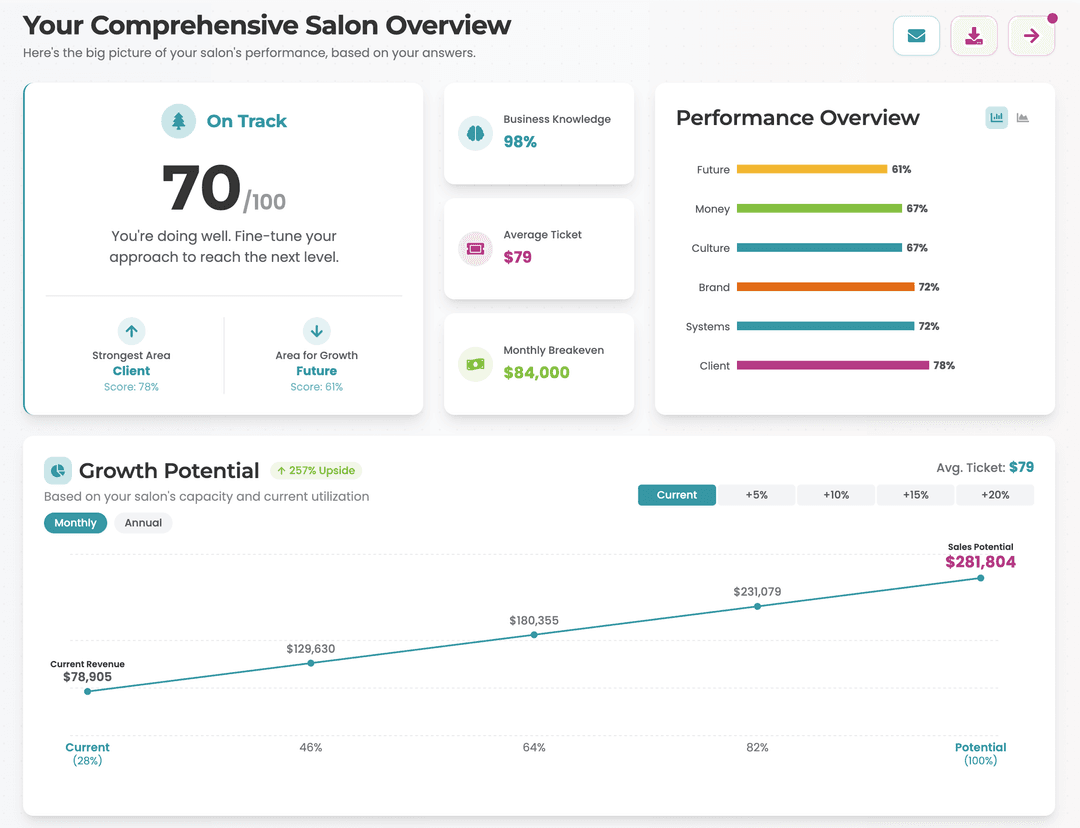Choose the +10% ticket increase option
This screenshot has width=1080, height=828.
coord(836,495)
